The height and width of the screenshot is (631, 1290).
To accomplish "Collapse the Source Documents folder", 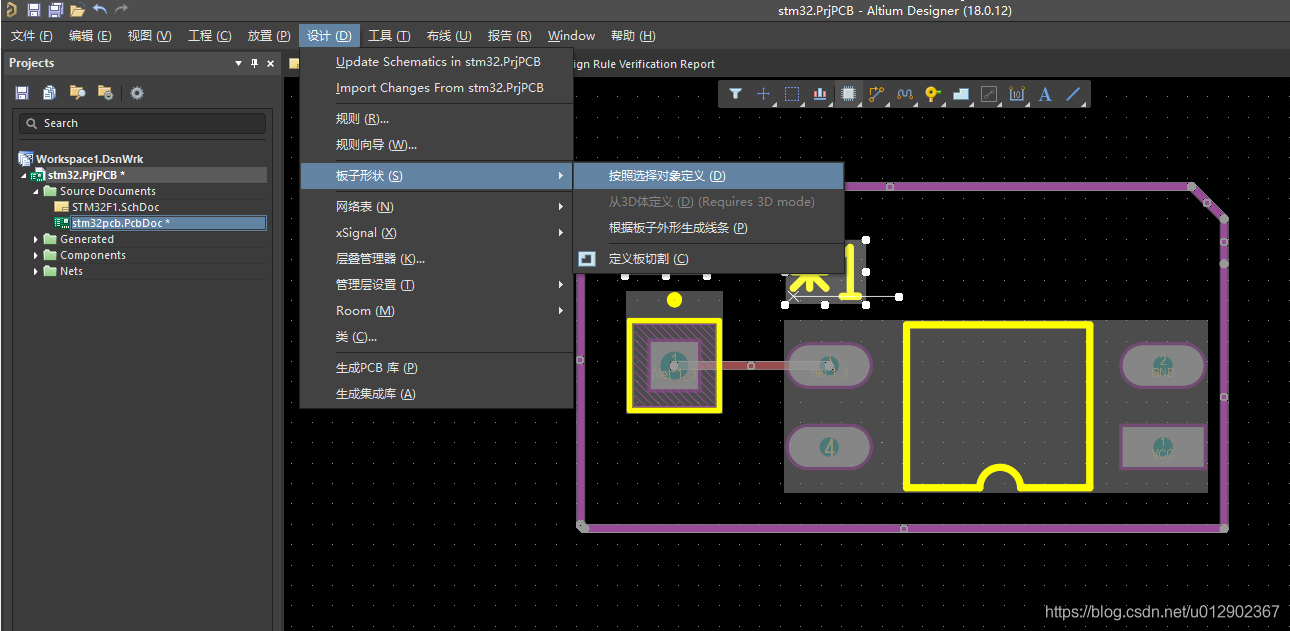I will coord(37,191).
